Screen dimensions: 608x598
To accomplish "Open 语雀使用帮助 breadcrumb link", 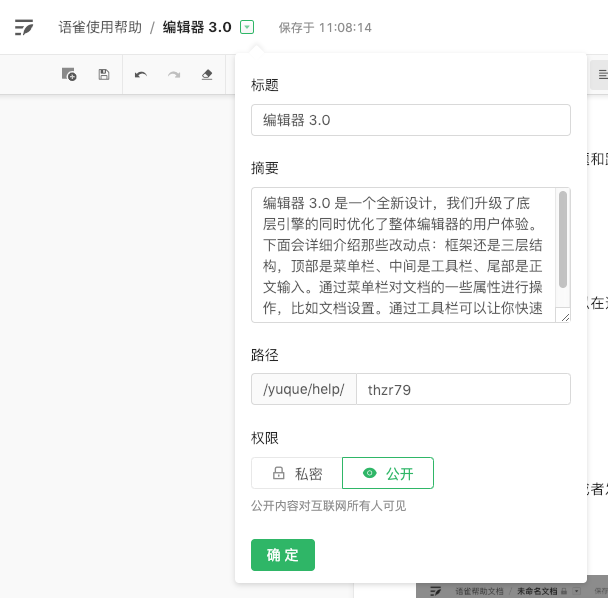I will (x=100, y=27).
